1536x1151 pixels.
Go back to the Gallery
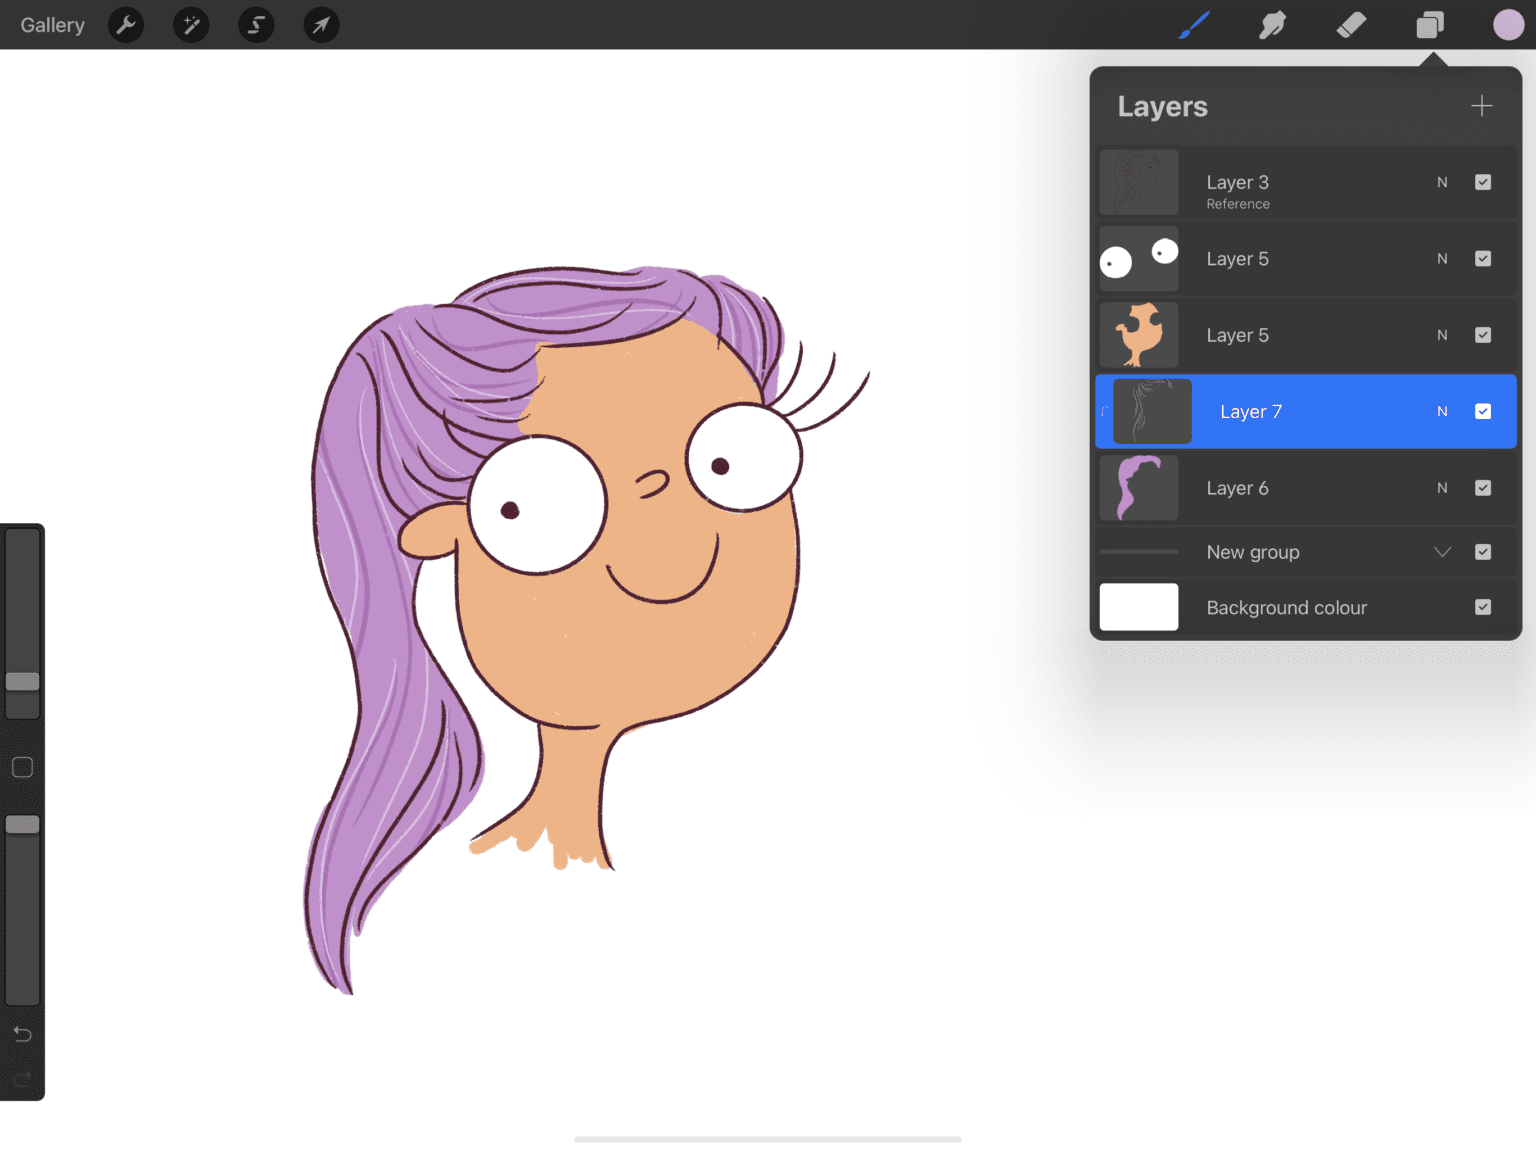pos(52,25)
